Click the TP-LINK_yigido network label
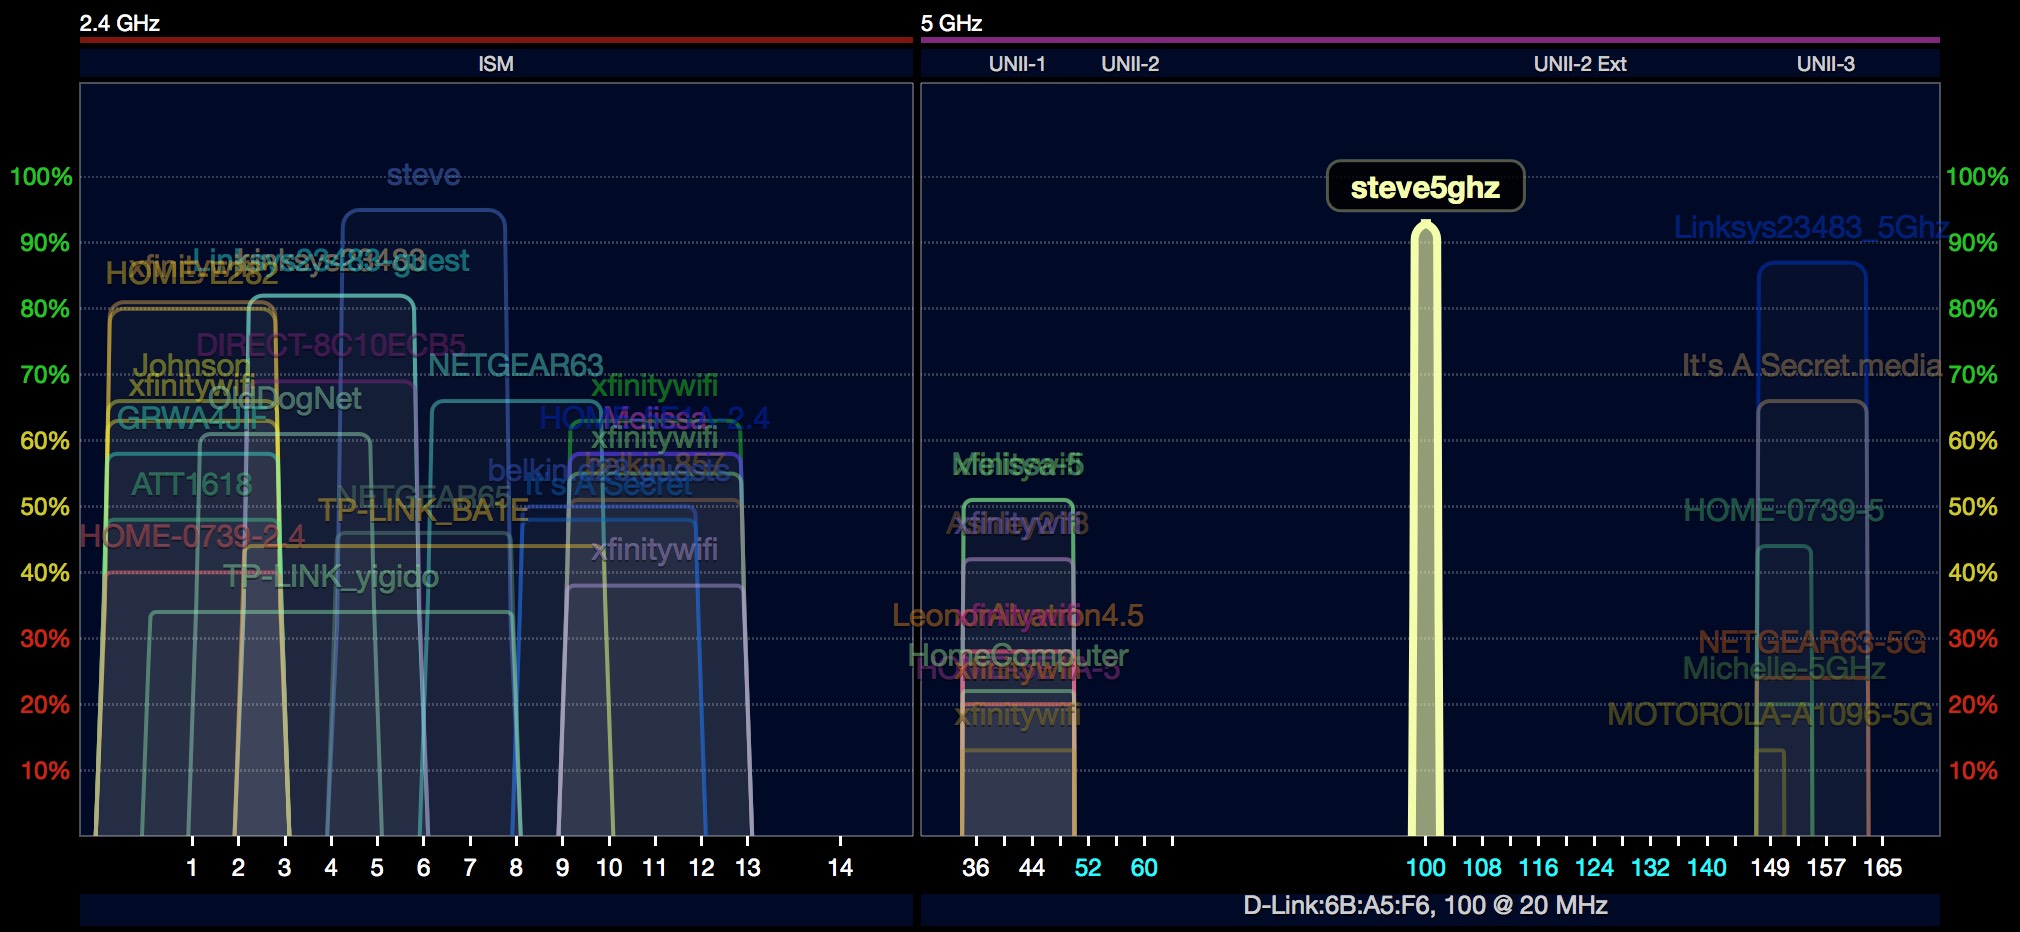Image resolution: width=2020 pixels, height=932 pixels. (x=331, y=576)
